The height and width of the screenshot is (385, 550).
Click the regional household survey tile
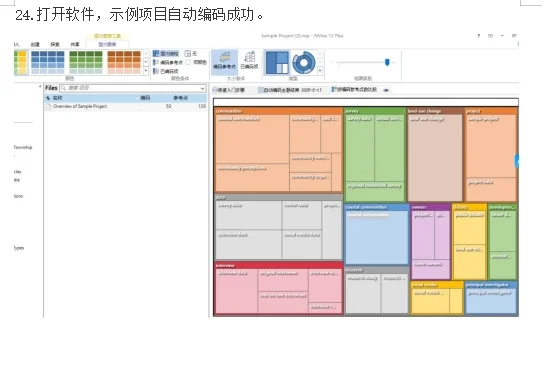pos(375,191)
